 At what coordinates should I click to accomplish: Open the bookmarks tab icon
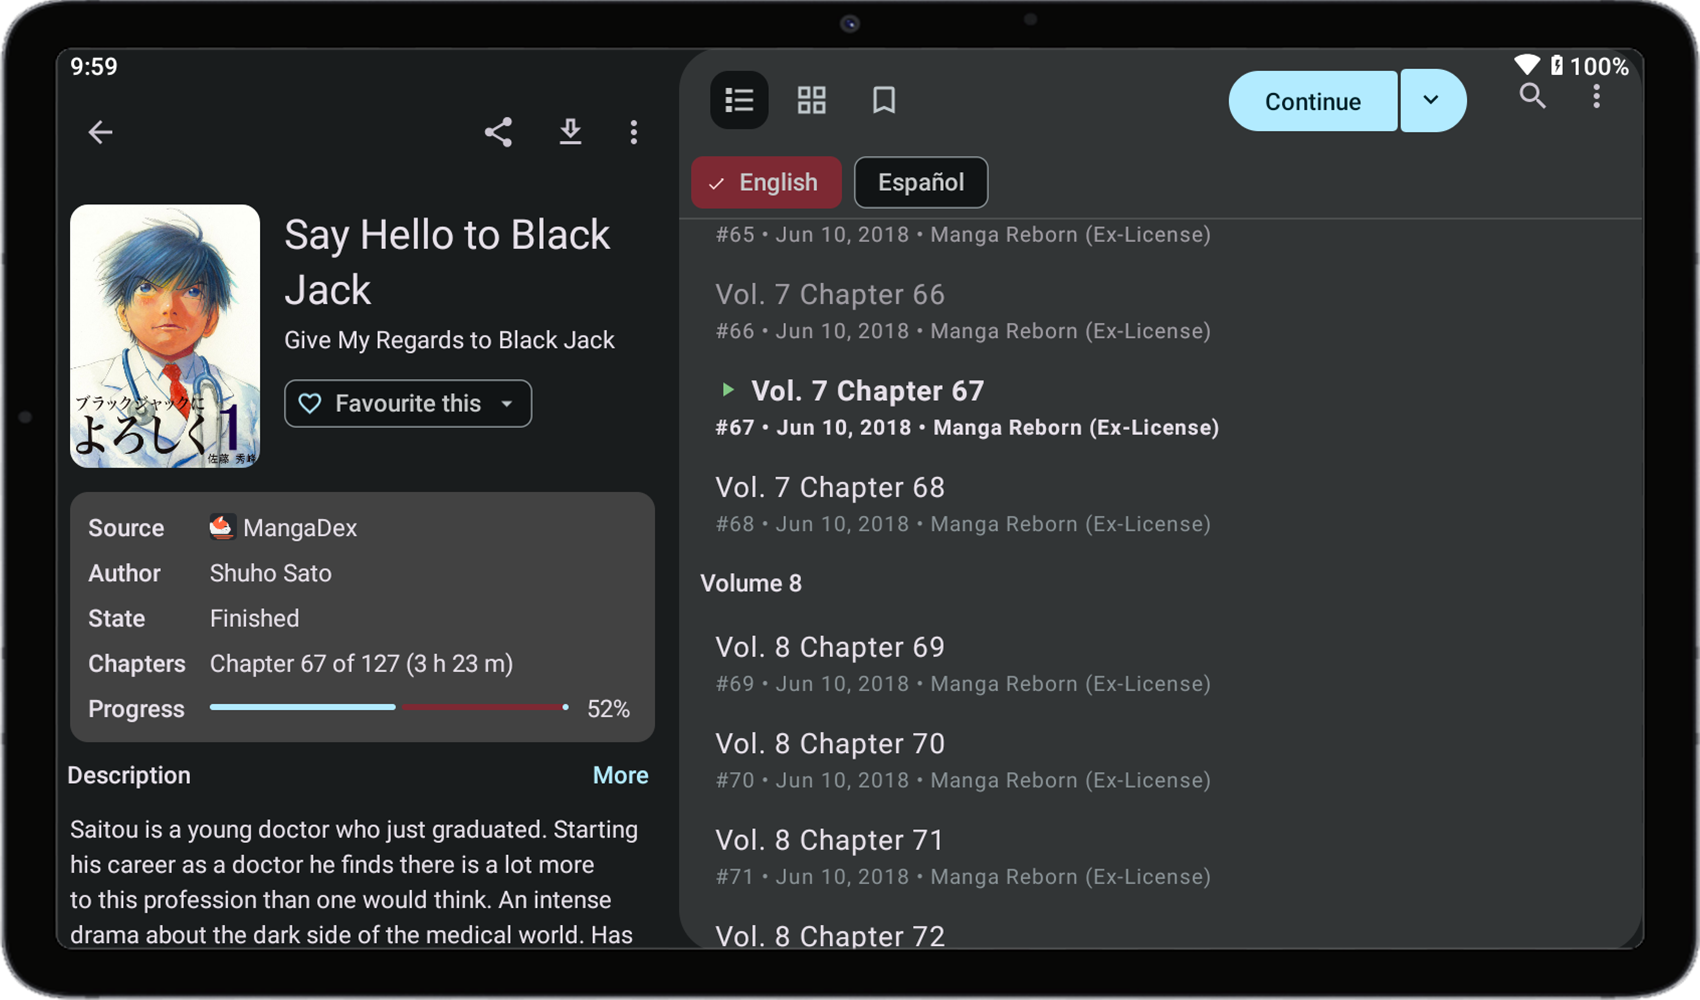(883, 100)
